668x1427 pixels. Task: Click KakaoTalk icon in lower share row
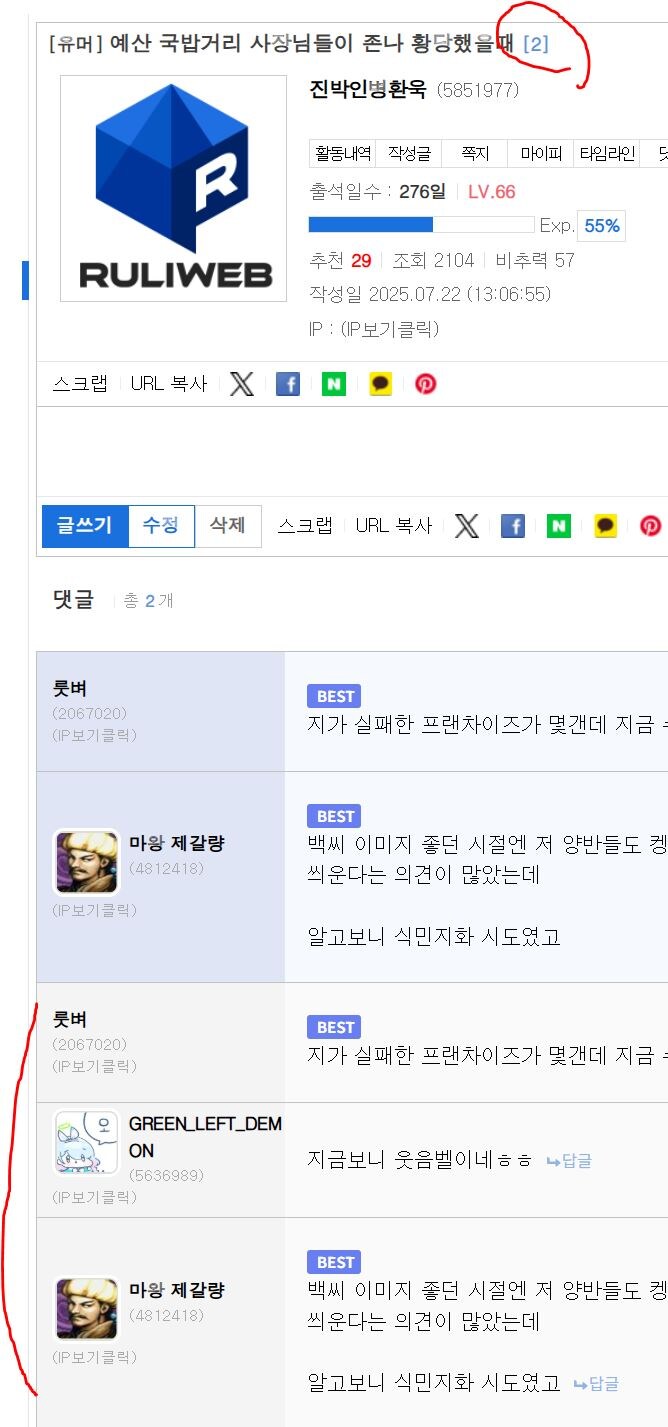[605, 526]
